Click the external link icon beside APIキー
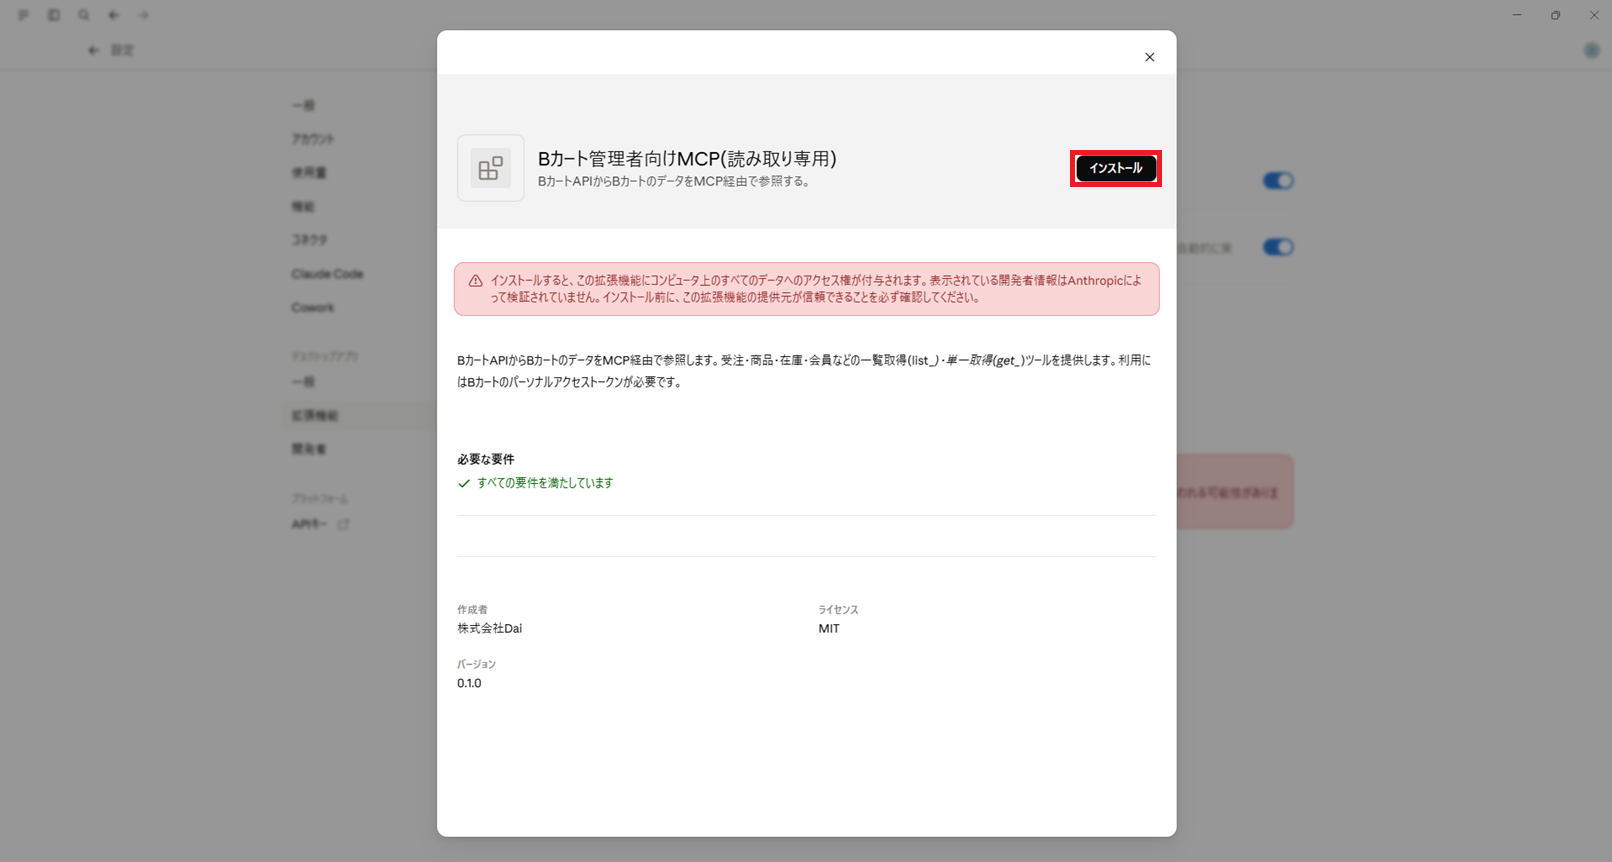 click(343, 524)
